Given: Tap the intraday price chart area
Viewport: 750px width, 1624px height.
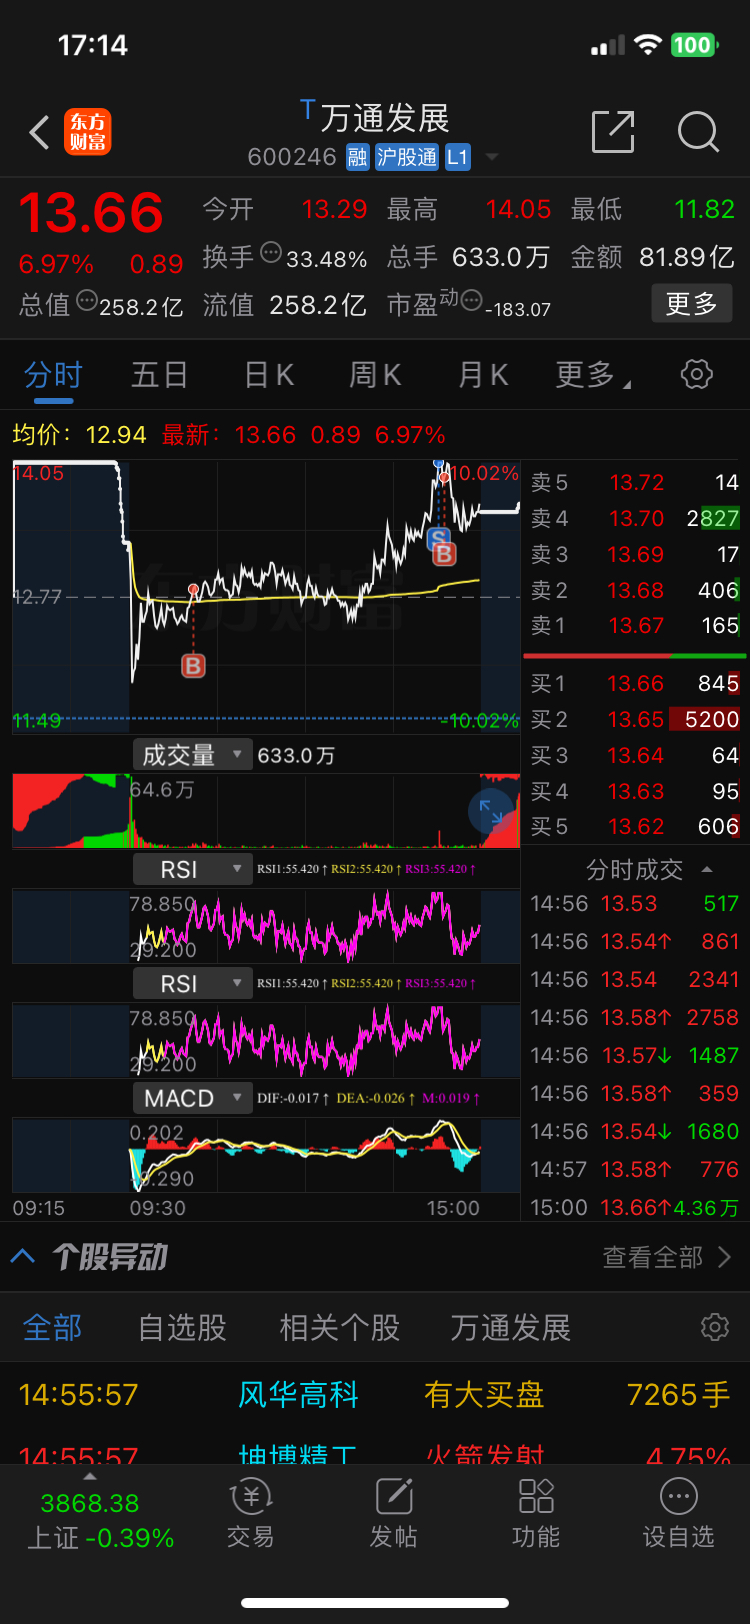Looking at the screenshot, I should point(266,597).
